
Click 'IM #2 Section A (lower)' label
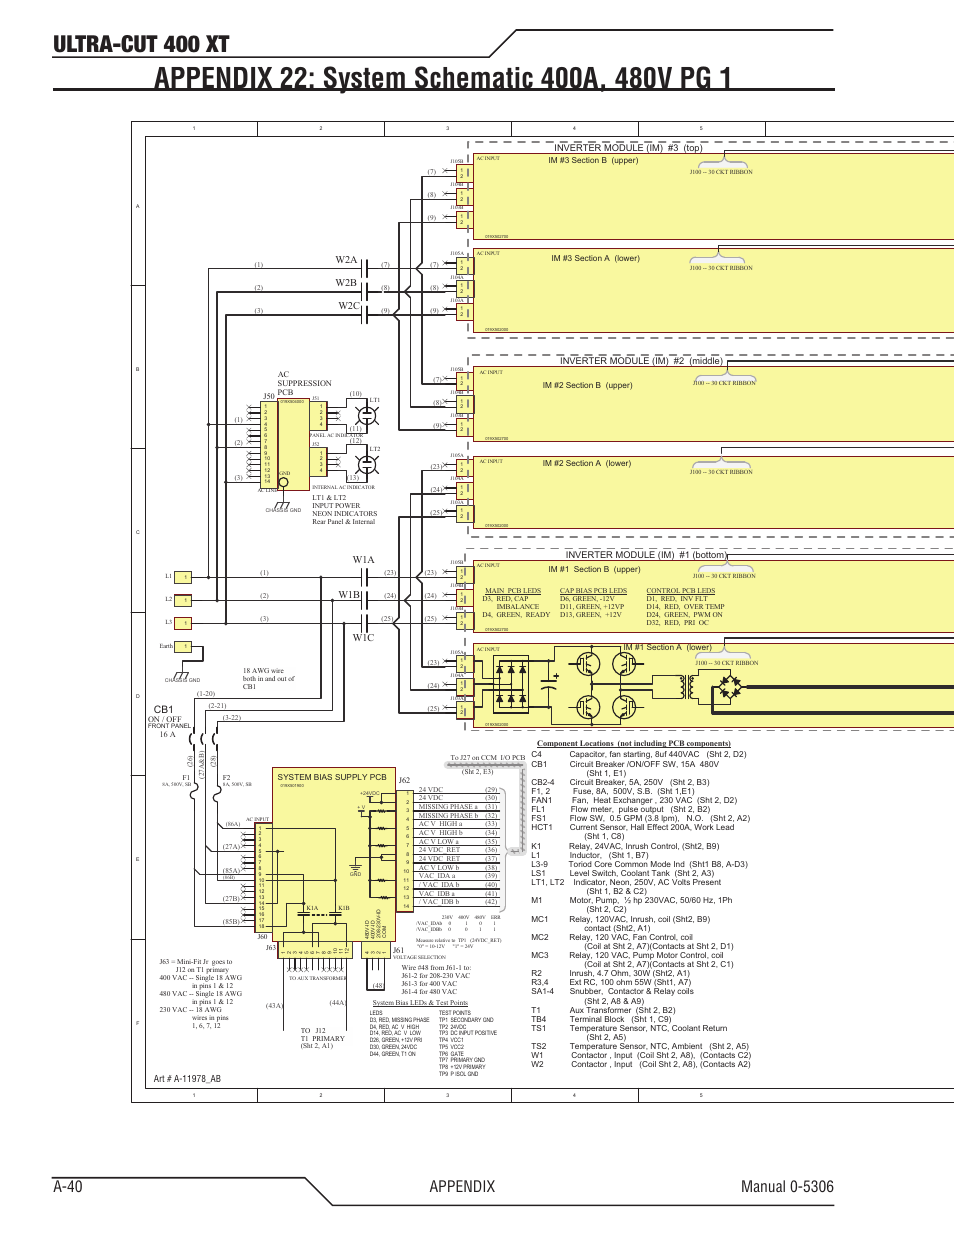pyautogui.click(x=587, y=463)
